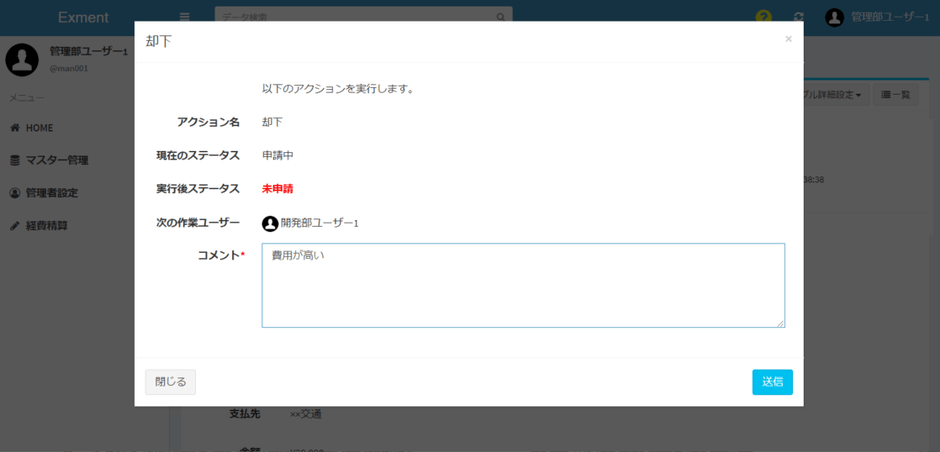Click the red 未申請 status text
Screen dimensions: 940x452
278,189
